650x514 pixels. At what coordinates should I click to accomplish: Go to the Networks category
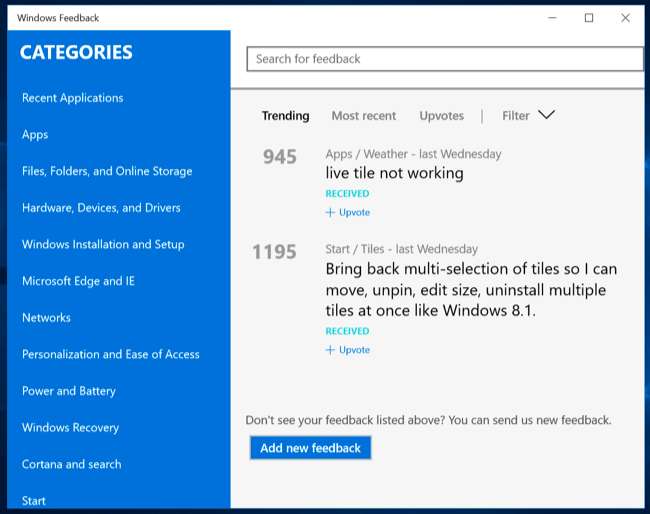46,318
